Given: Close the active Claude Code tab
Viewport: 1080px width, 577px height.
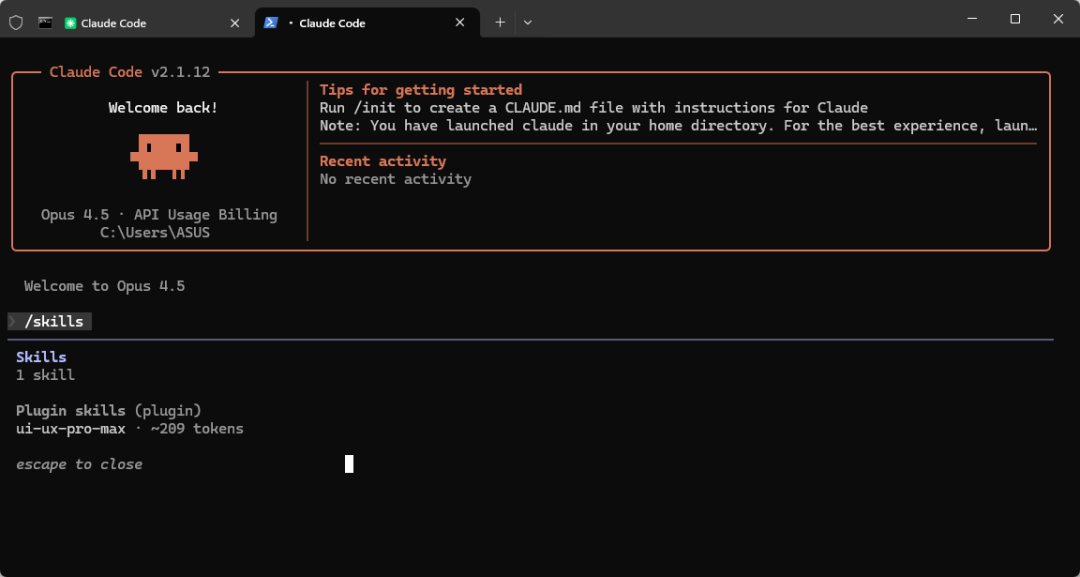Looking at the screenshot, I should pos(460,23).
